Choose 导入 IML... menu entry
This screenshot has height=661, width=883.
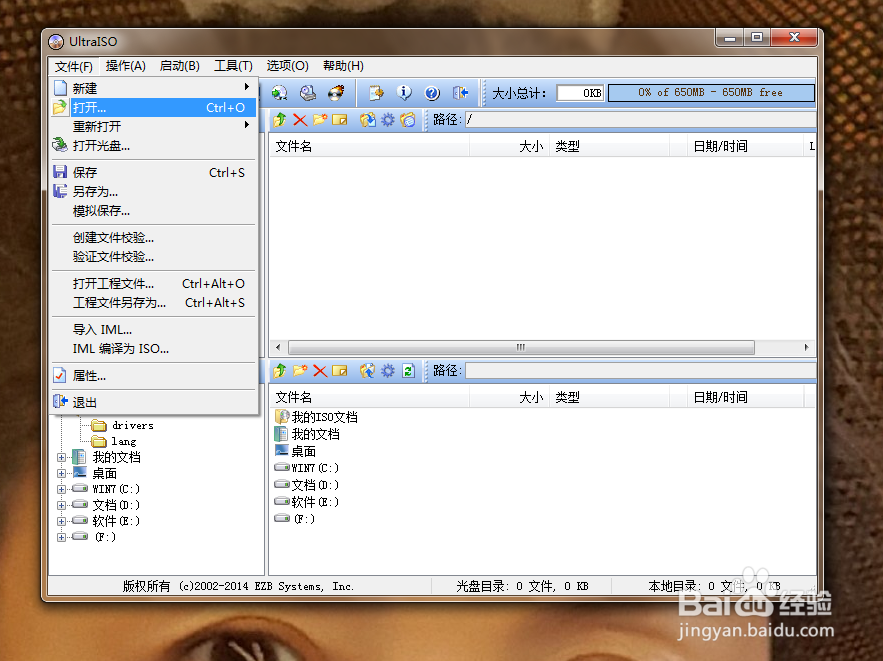pyautogui.click(x=154, y=329)
